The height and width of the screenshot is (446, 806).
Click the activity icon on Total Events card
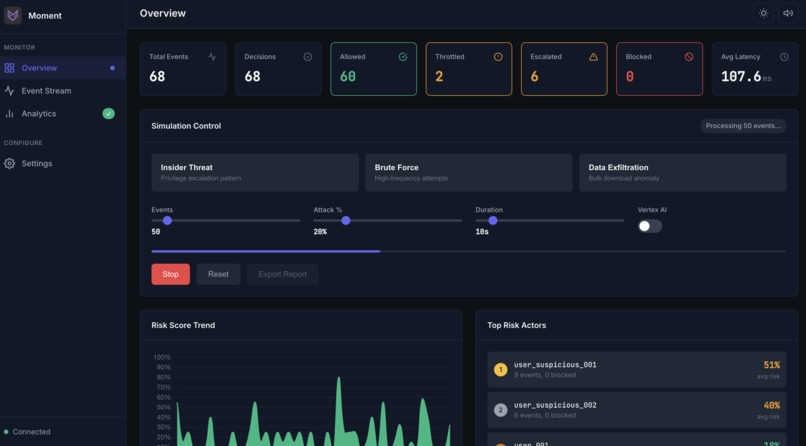(x=212, y=57)
